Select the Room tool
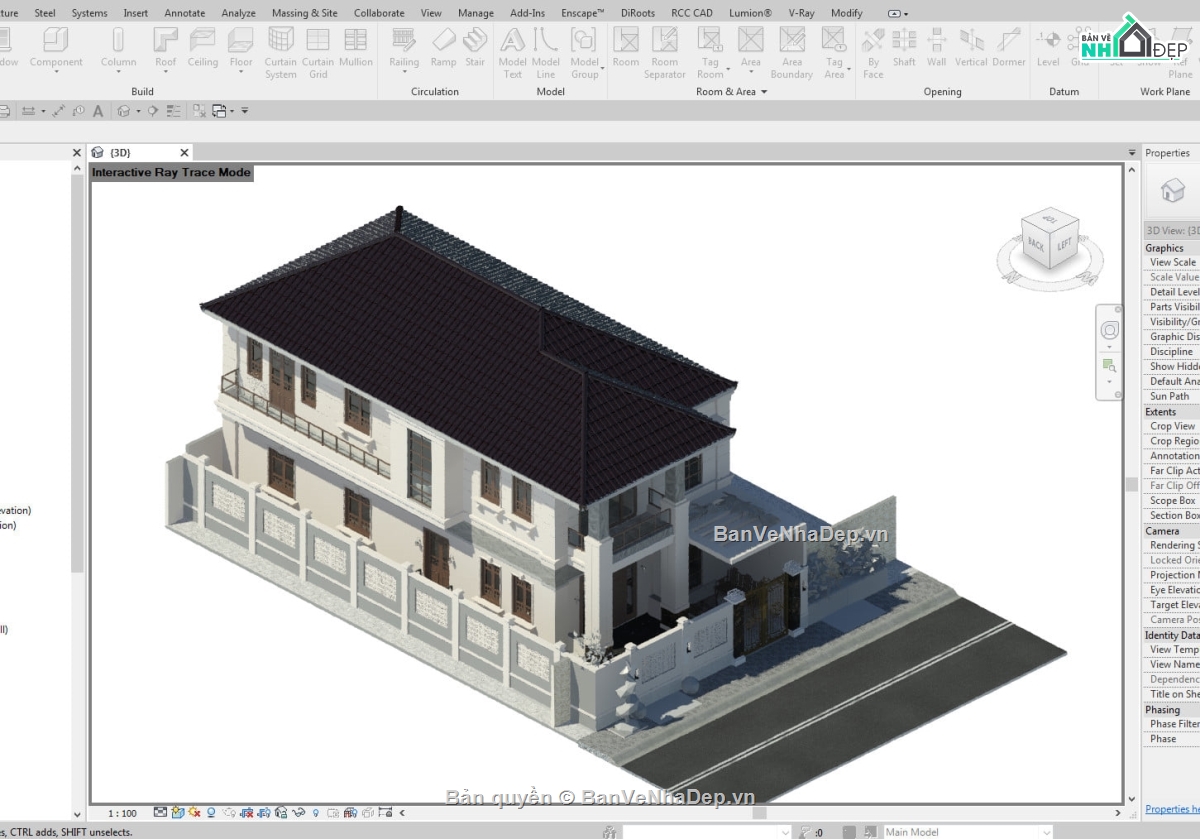This screenshot has width=1200, height=839. tap(625, 52)
